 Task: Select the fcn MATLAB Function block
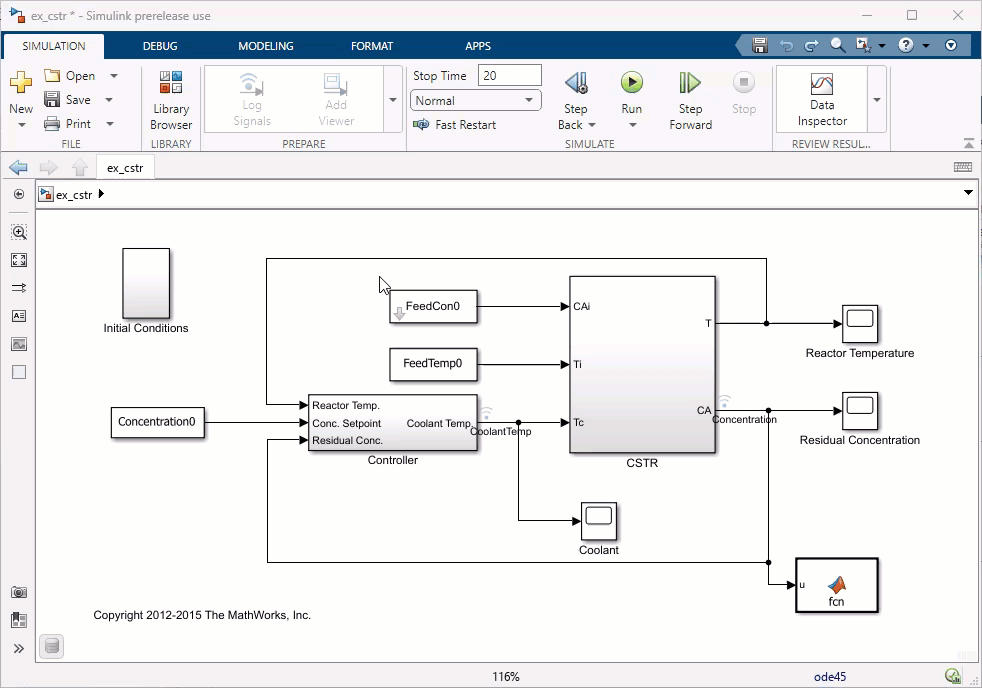coord(837,585)
